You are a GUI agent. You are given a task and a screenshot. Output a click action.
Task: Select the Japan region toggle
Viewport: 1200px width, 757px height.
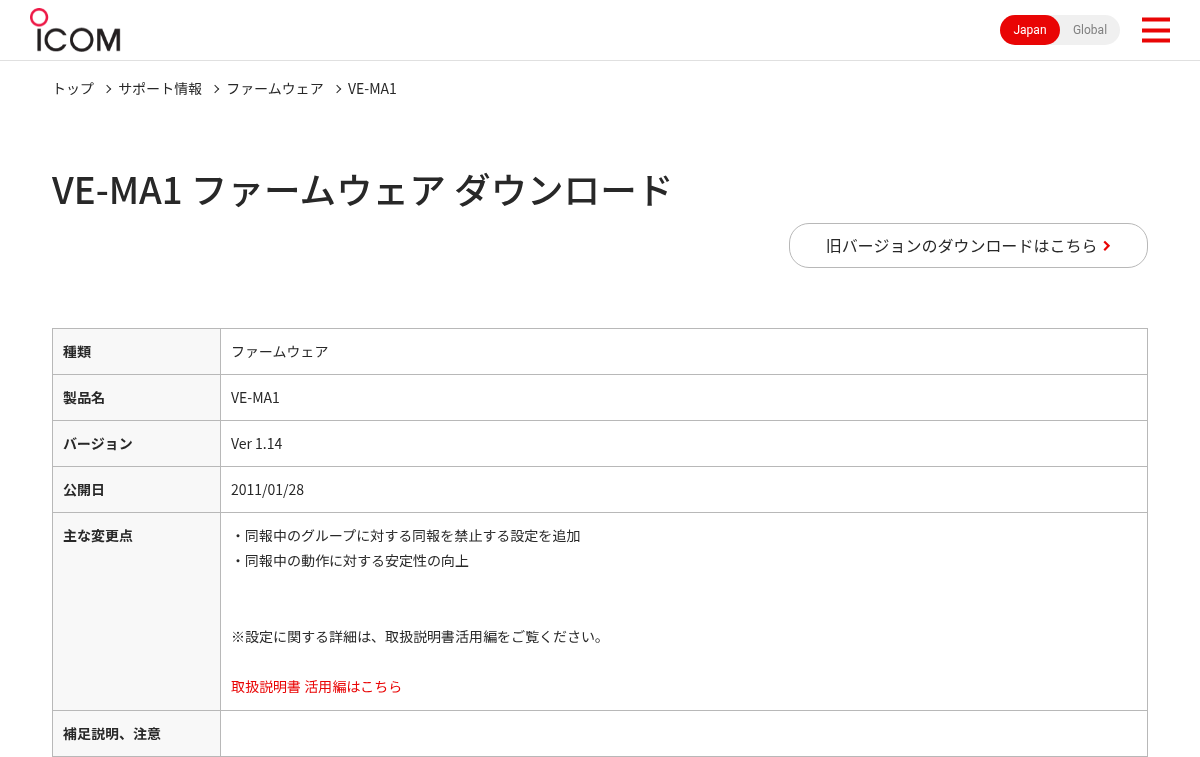[1030, 30]
